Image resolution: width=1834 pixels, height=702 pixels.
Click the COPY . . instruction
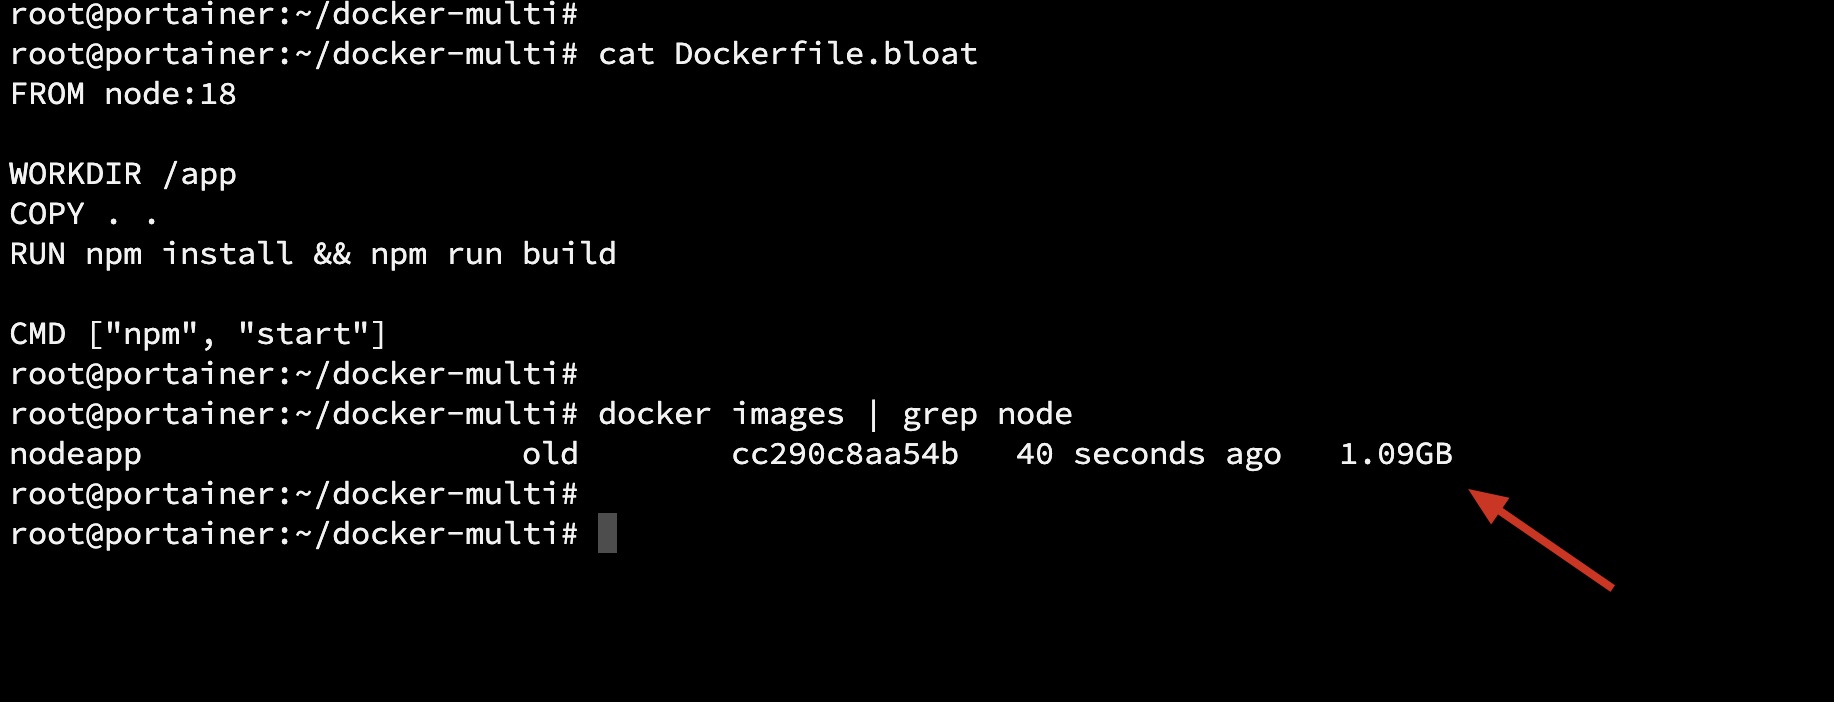click(x=84, y=214)
